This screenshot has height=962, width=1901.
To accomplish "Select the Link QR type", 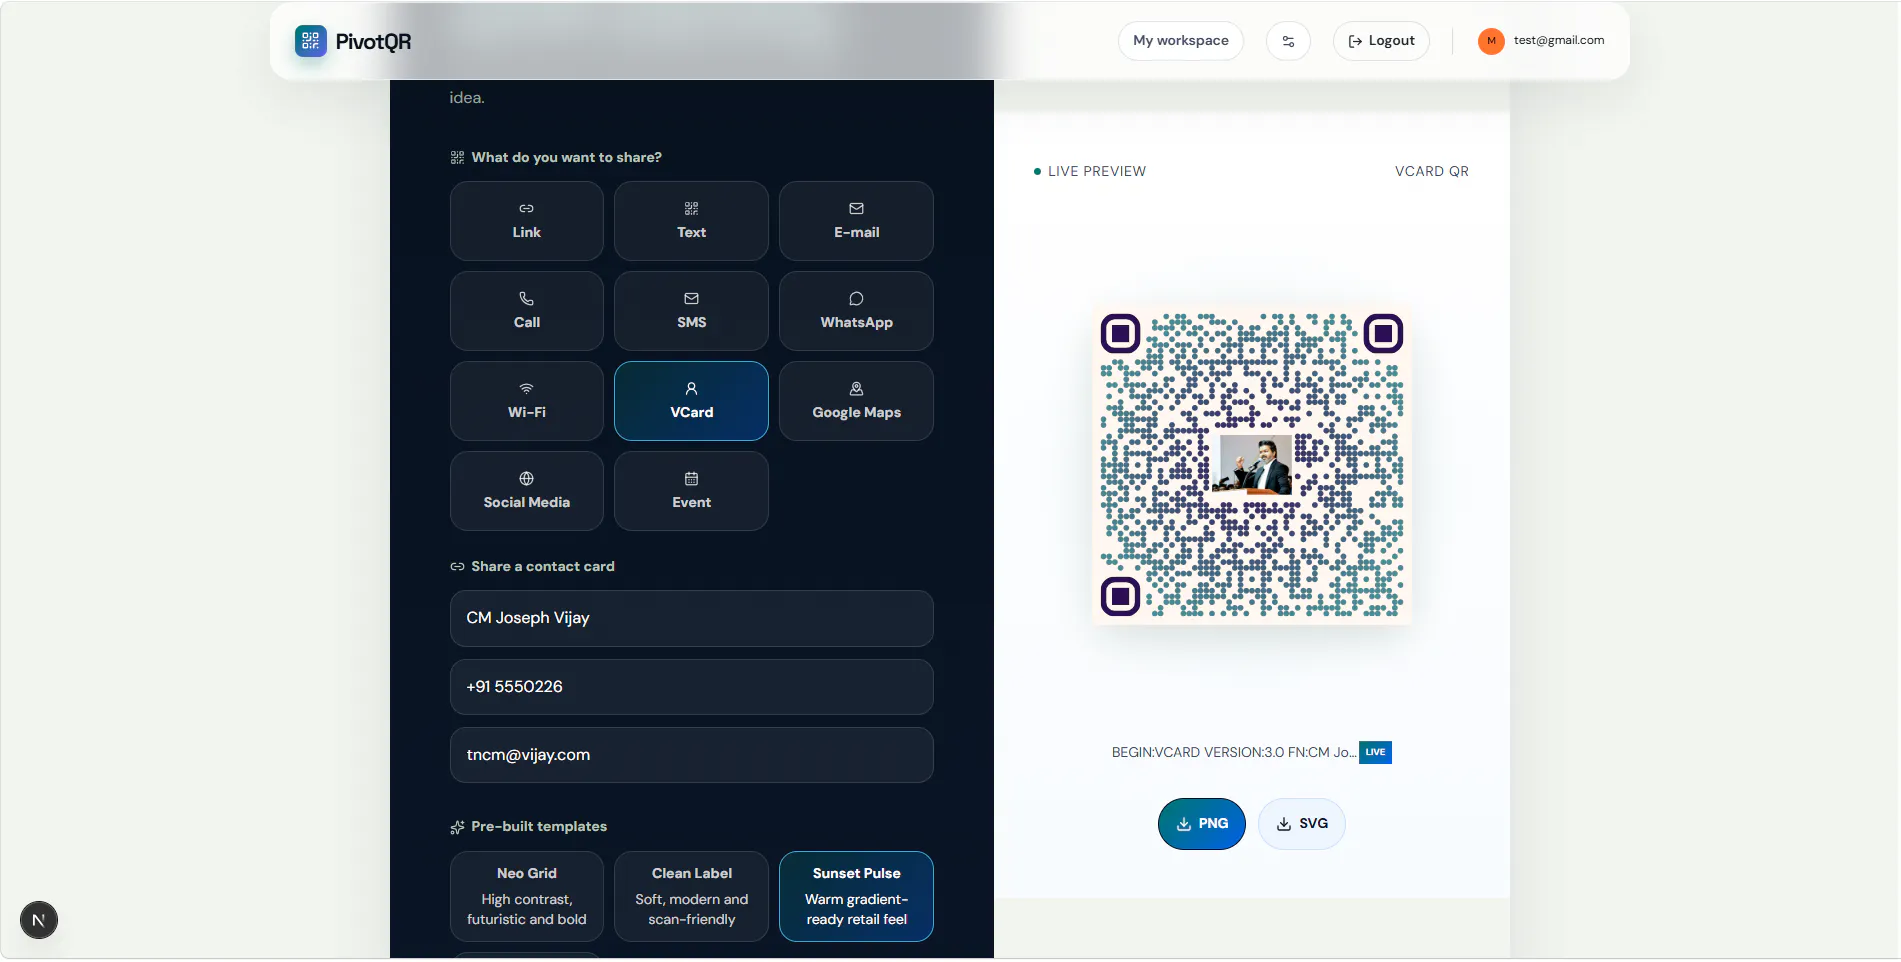I will [527, 221].
